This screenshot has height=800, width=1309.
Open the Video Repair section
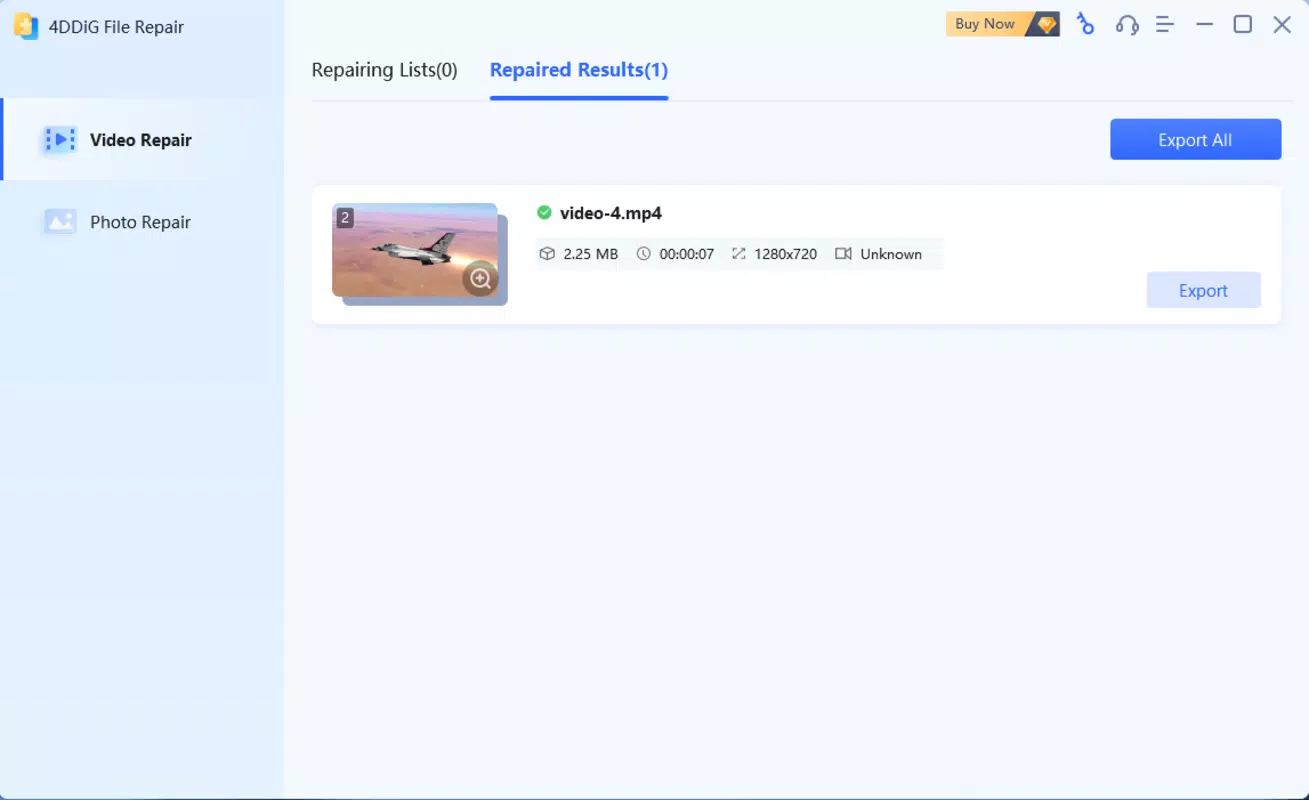coord(142,140)
